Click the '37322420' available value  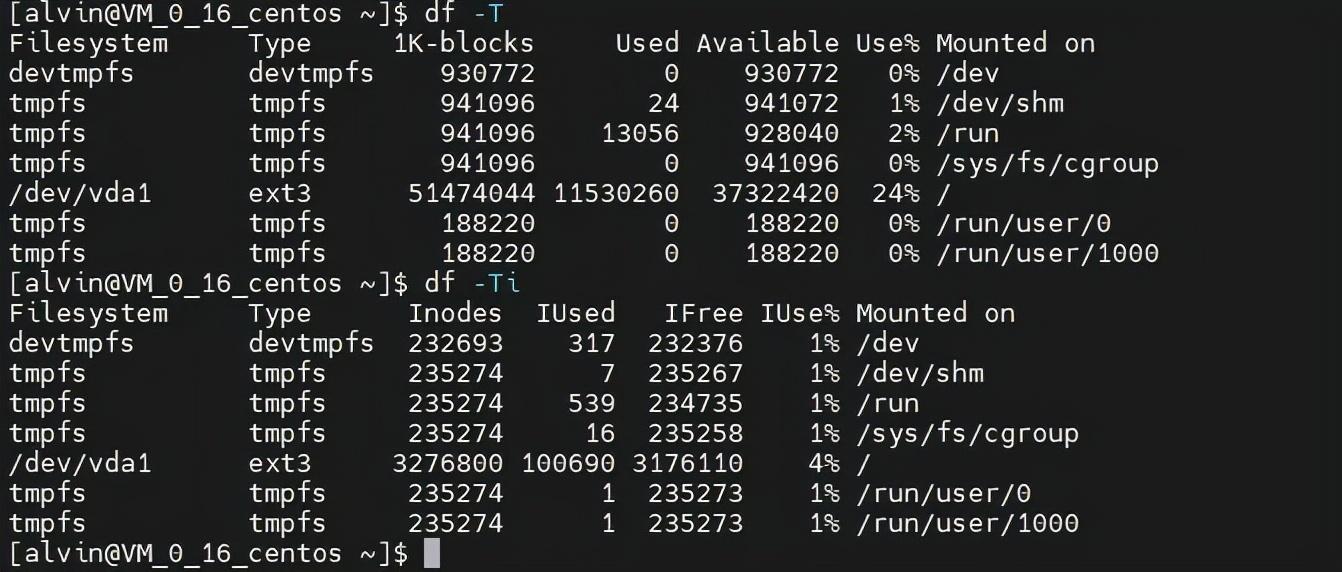(x=776, y=193)
